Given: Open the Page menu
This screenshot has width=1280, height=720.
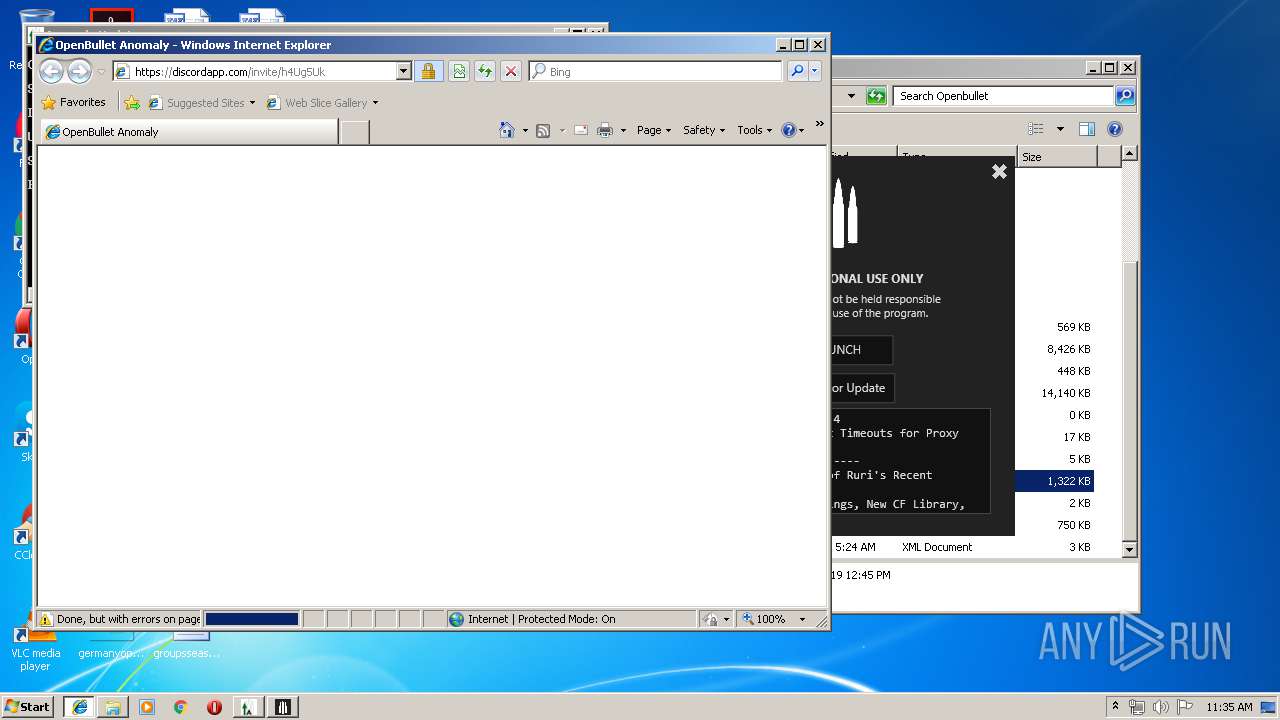Looking at the screenshot, I should click(654, 130).
